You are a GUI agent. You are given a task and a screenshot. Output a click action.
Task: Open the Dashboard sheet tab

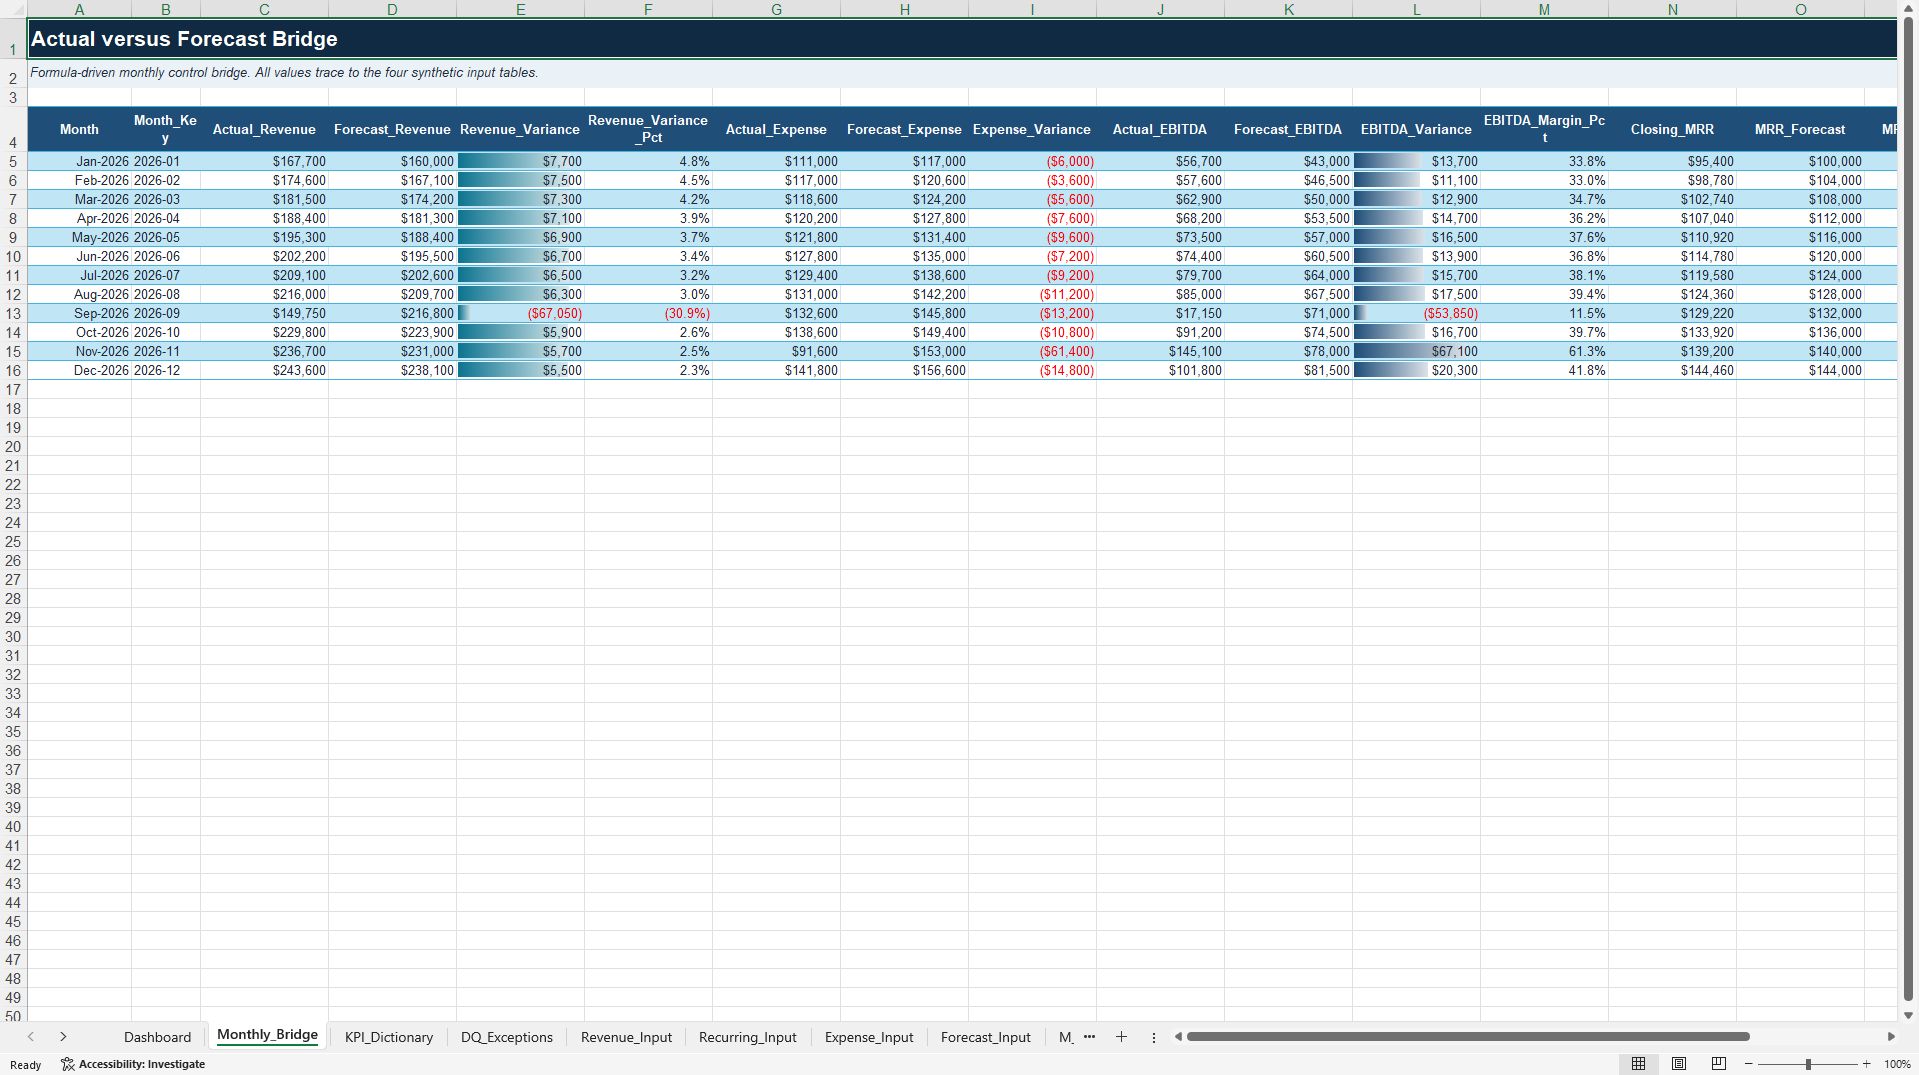tap(157, 1037)
